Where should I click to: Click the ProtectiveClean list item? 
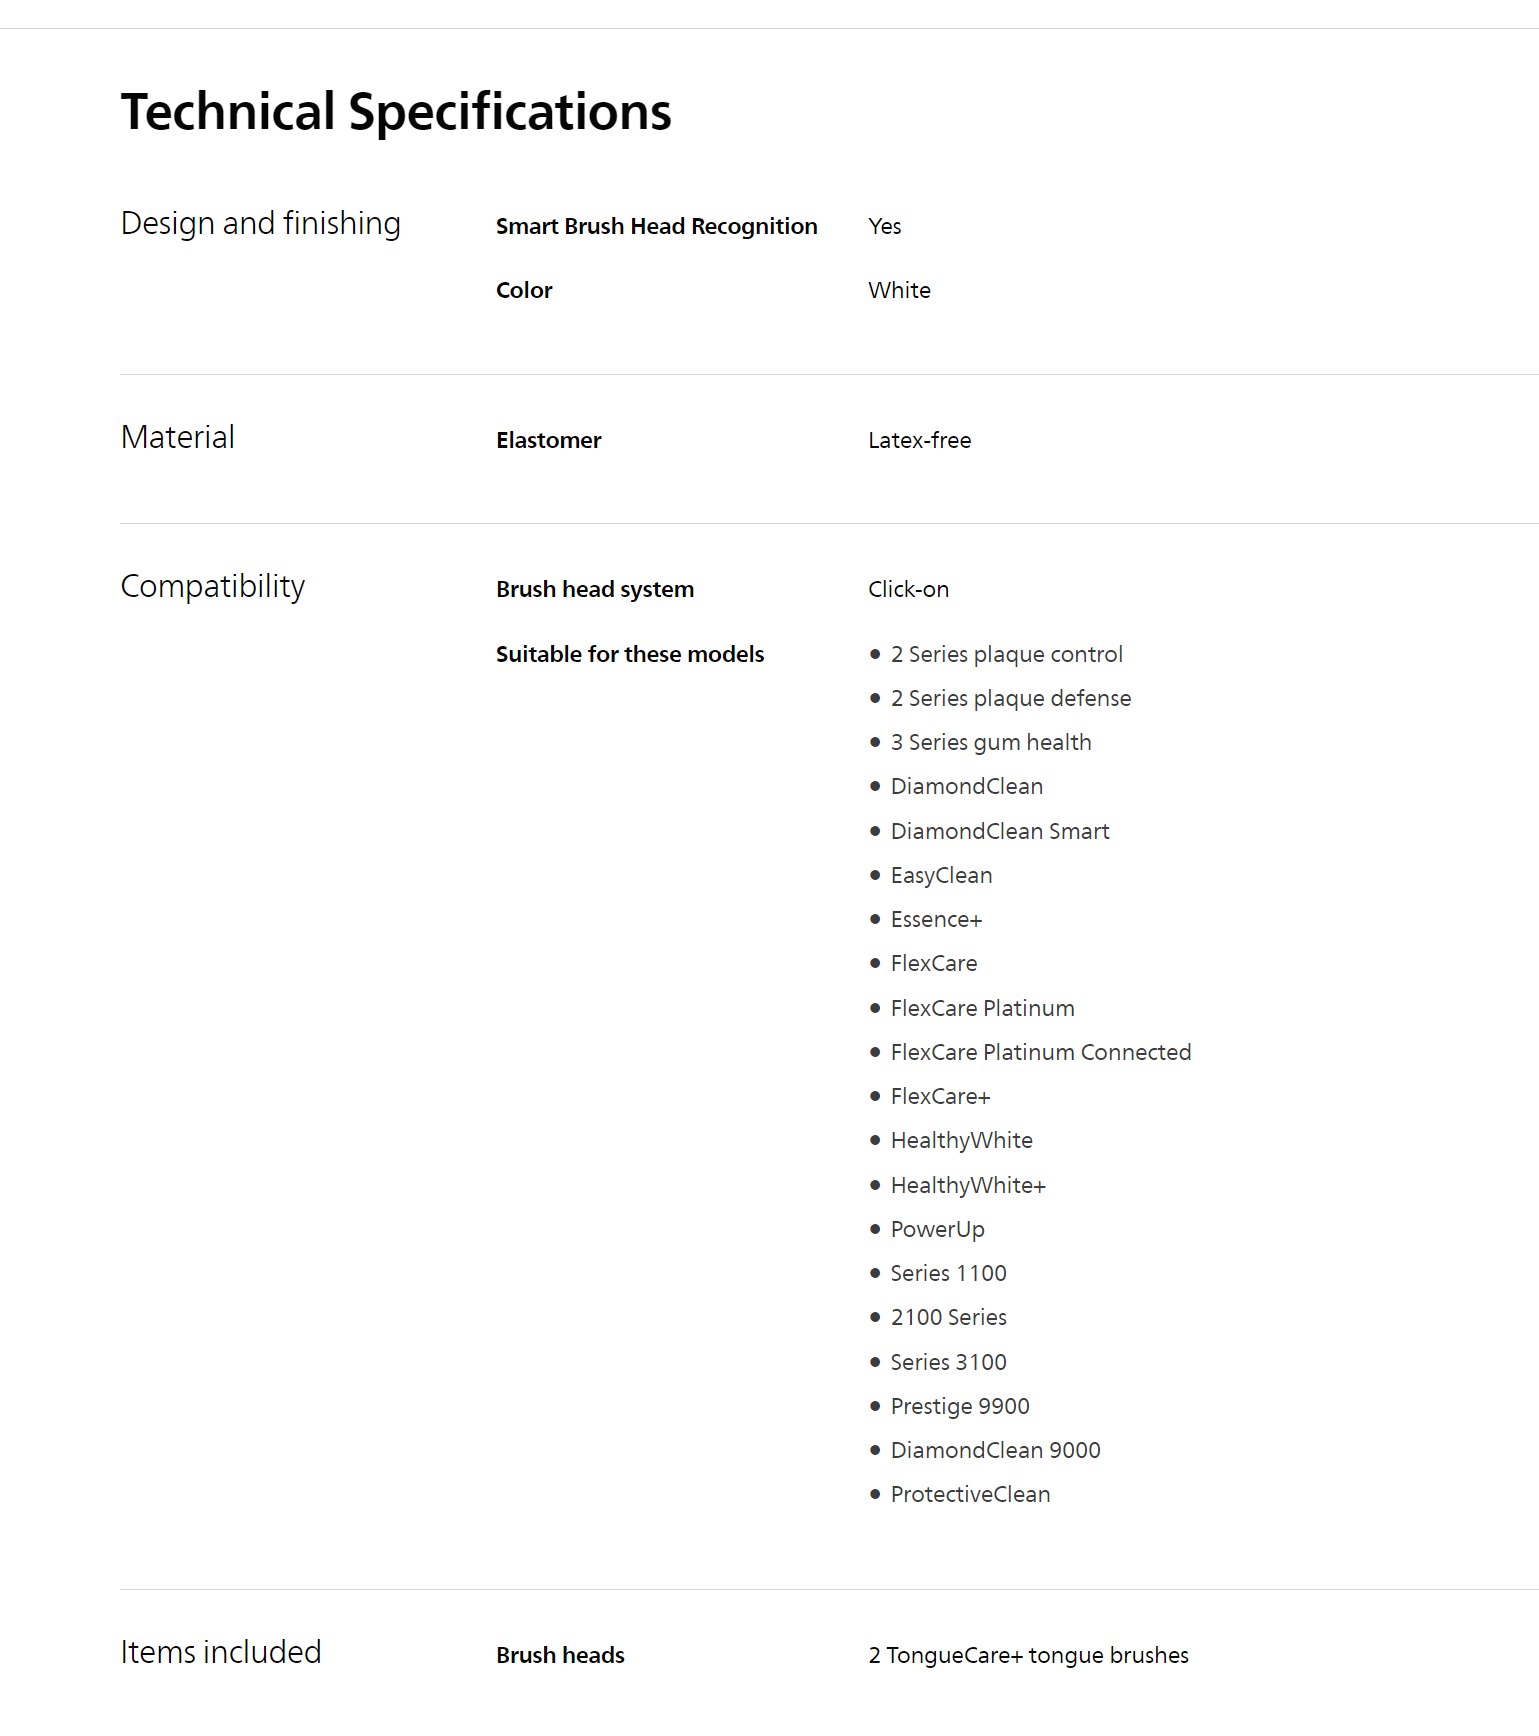click(x=969, y=1495)
